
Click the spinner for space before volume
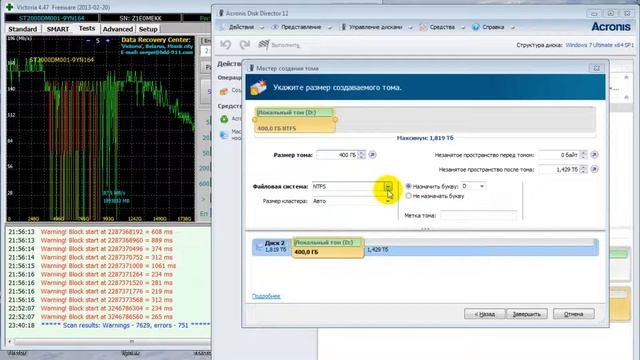click(x=583, y=155)
